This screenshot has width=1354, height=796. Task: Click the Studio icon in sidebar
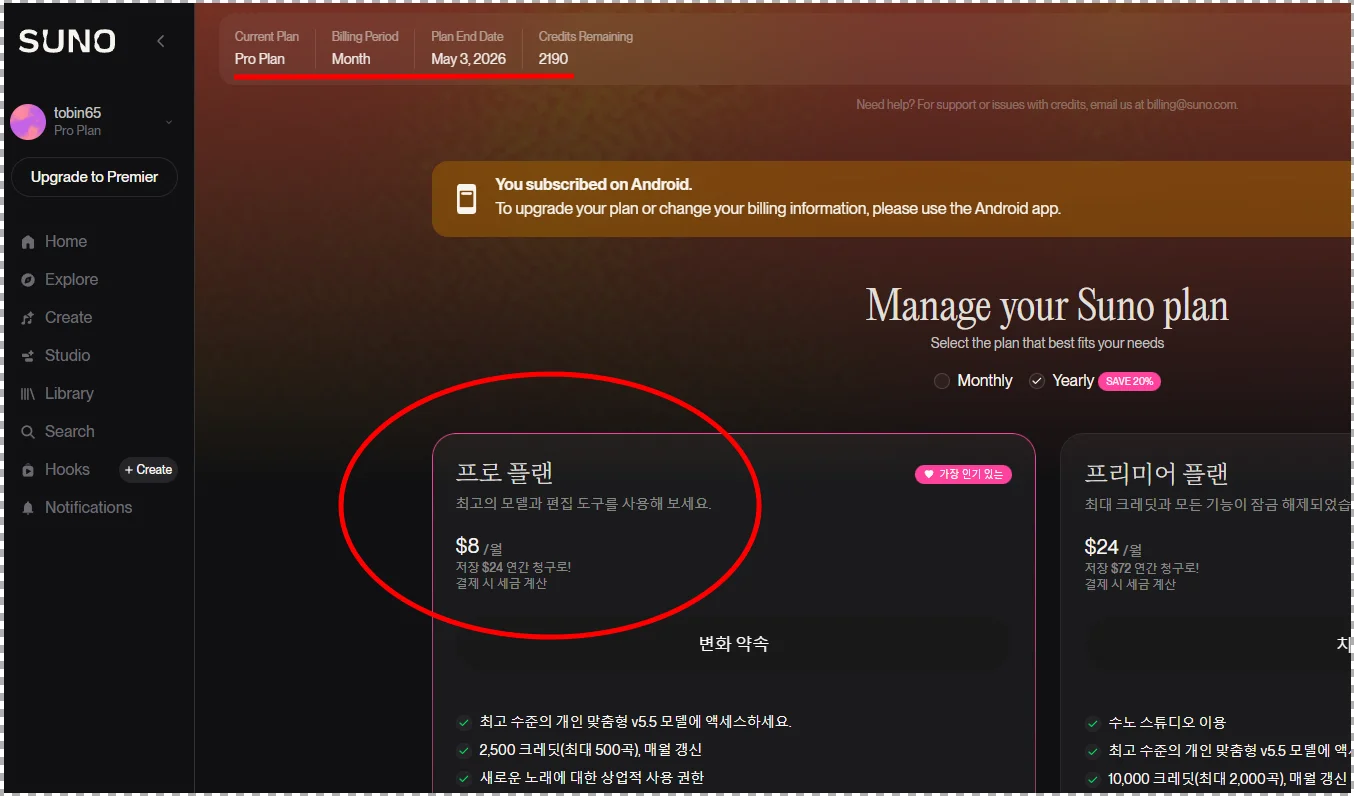(28, 356)
